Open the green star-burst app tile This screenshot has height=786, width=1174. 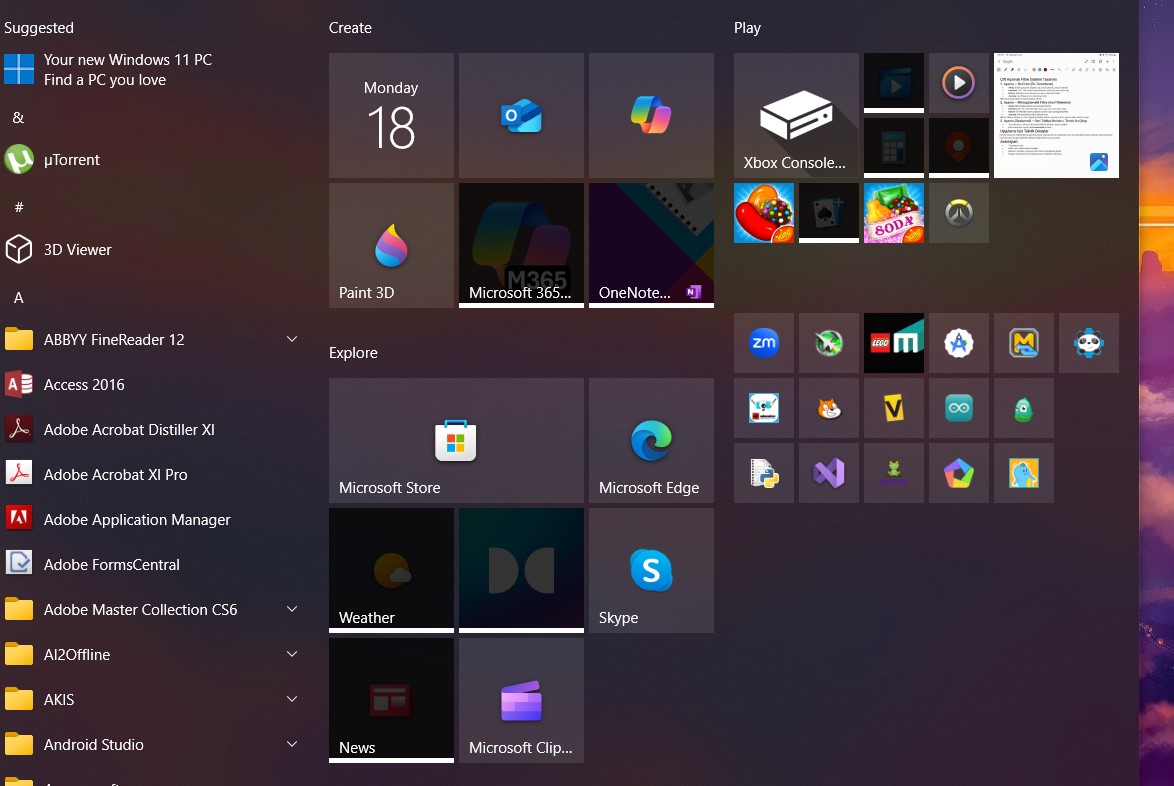pos(829,343)
